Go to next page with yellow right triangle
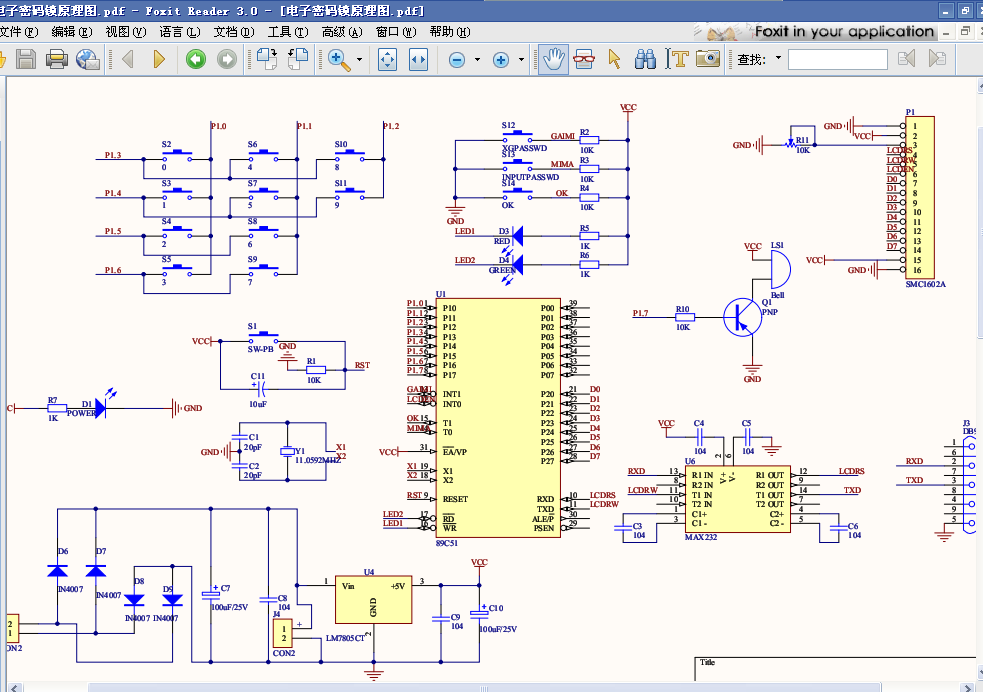Viewport: 983px width, 692px height. pyautogui.click(x=159, y=60)
